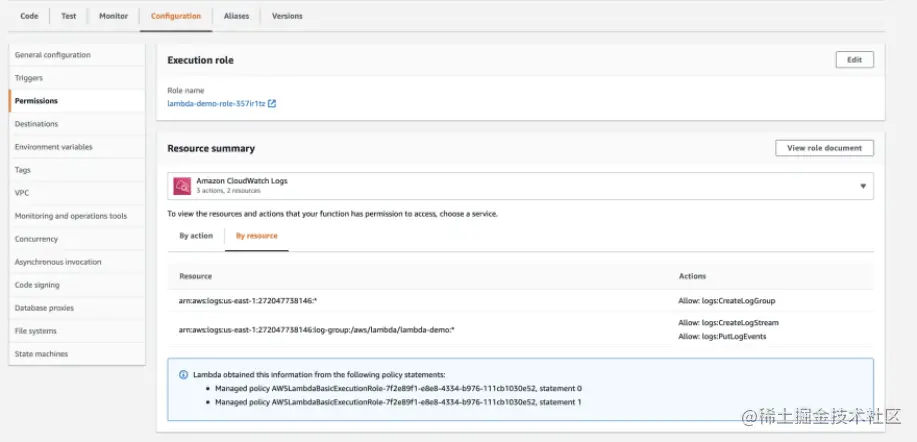Select resource arn:aws:logs:us-east-1:272047738146:*

[x=248, y=301]
